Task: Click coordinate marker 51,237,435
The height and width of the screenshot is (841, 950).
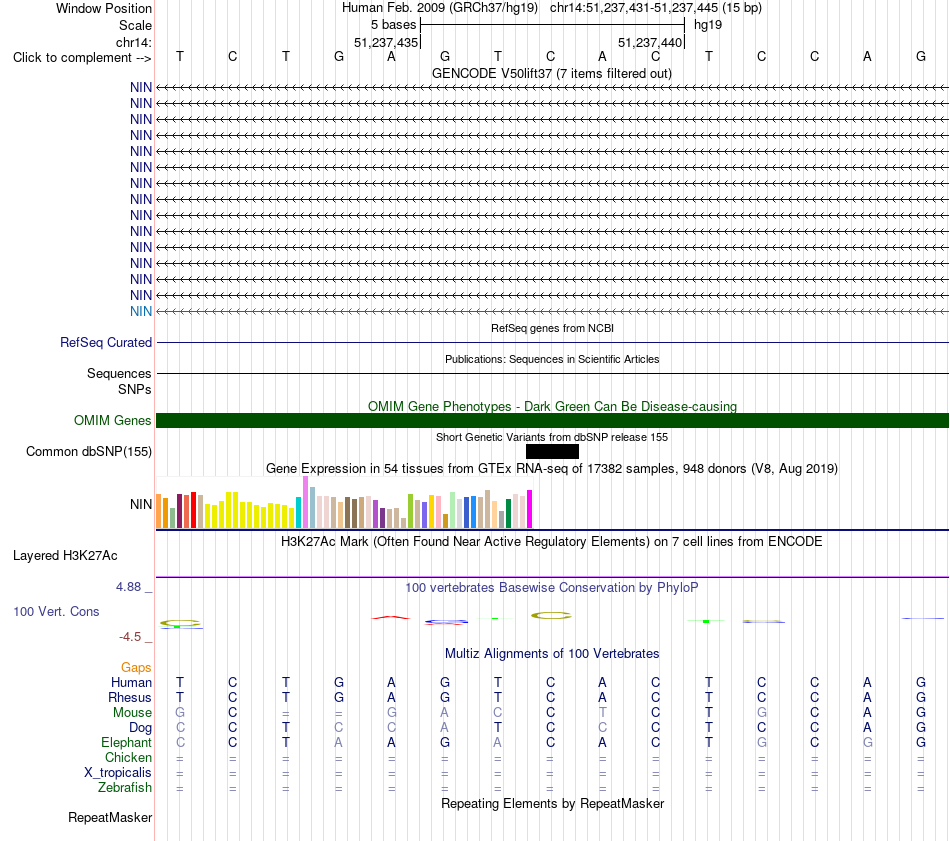Action: click(386, 42)
